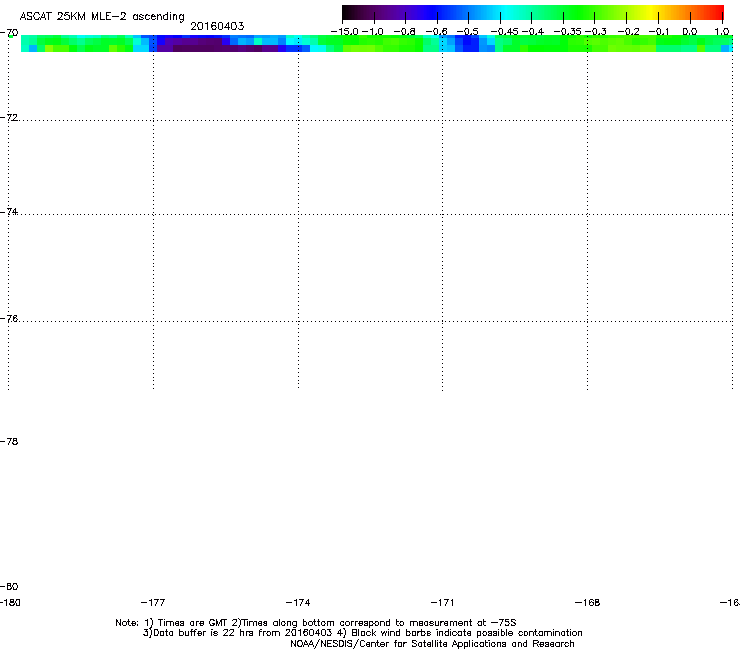740x650 pixels.
Task: Click the -177 longitude axis label
Action: tap(153, 602)
